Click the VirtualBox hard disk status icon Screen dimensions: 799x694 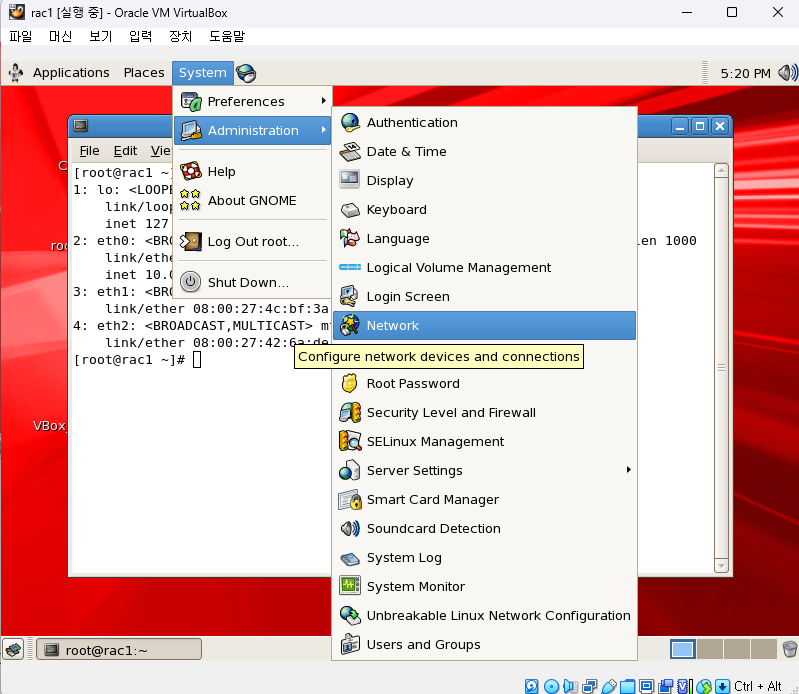(x=531, y=686)
